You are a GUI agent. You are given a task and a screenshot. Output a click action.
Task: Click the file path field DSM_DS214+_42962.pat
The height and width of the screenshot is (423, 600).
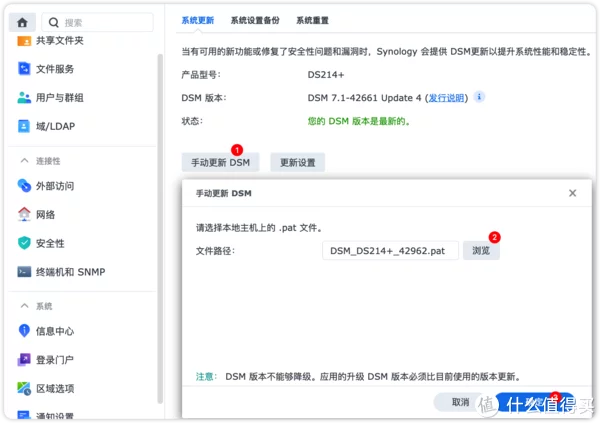click(390, 251)
